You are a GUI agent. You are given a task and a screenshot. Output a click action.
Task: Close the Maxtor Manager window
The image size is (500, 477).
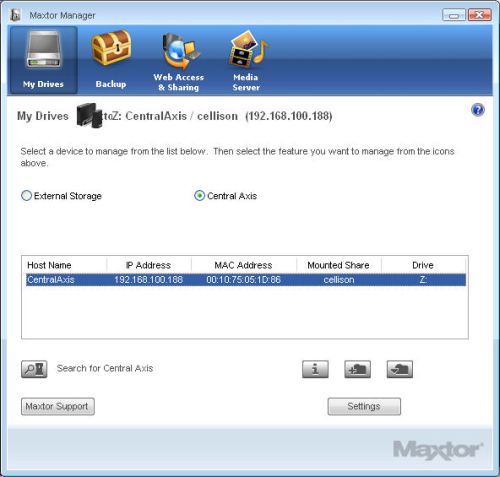coord(480,15)
